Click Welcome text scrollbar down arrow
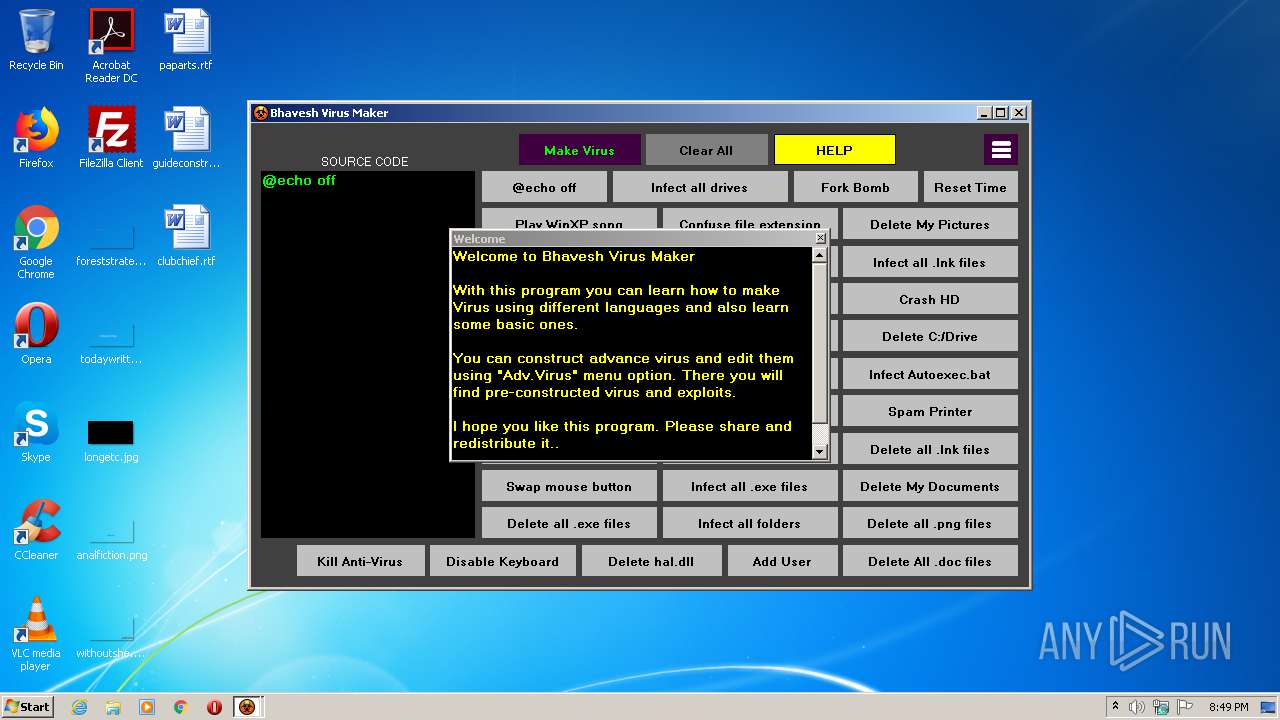Image resolution: width=1280 pixels, height=720 pixels. tap(820, 452)
